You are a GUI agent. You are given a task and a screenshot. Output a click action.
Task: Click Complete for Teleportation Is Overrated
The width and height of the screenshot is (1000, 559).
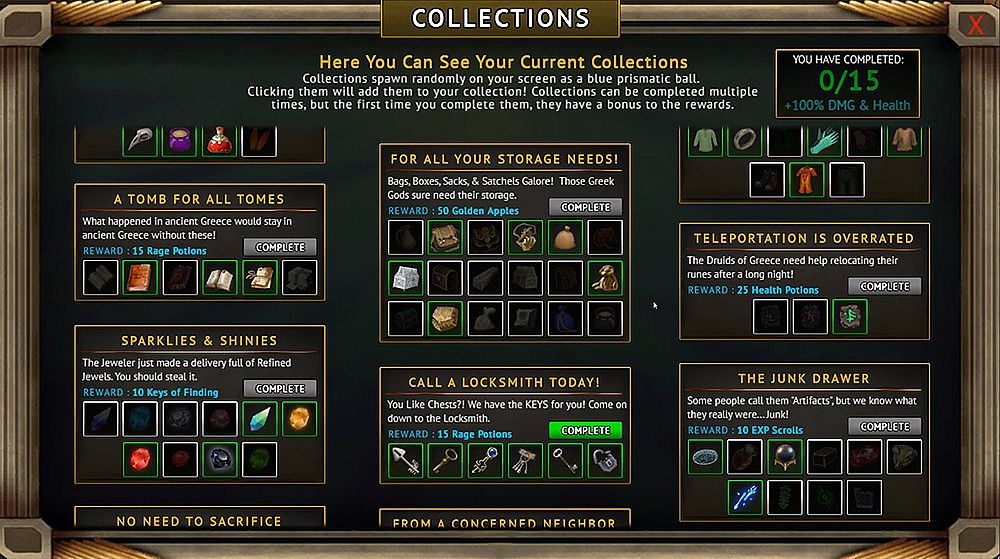(x=885, y=286)
